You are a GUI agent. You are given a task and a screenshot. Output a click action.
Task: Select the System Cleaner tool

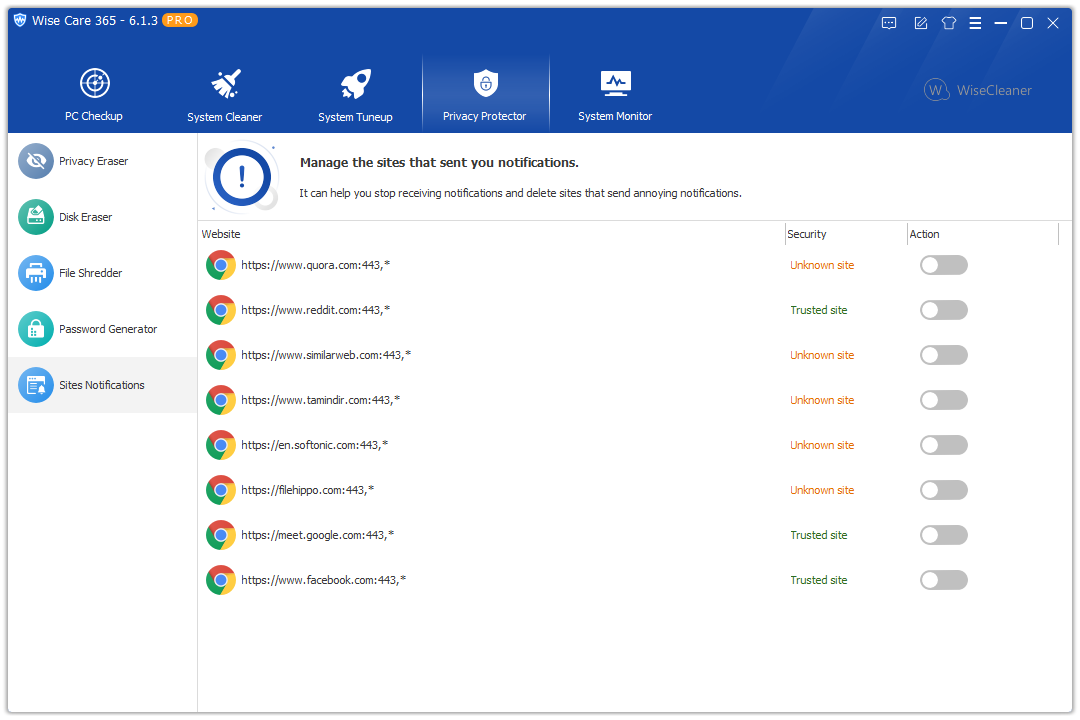[x=224, y=93]
